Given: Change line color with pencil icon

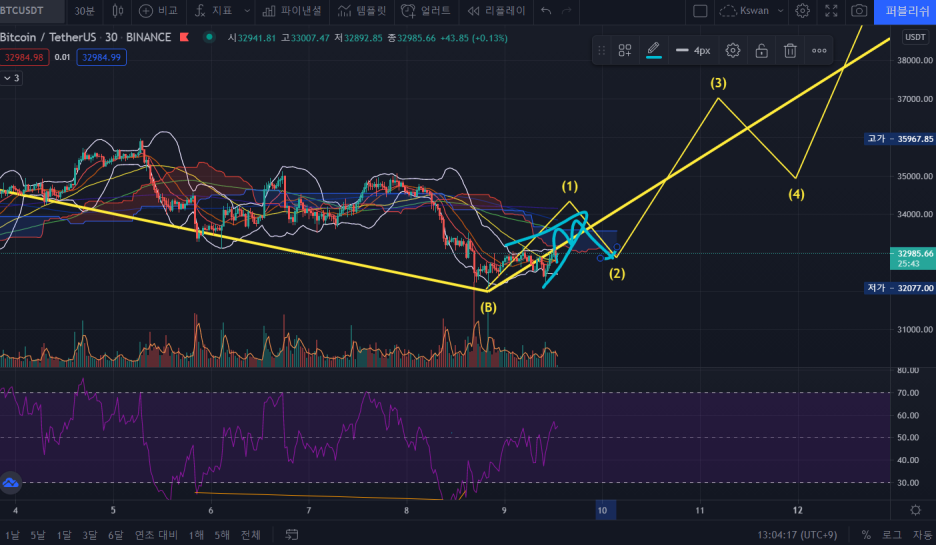Looking at the screenshot, I should click(x=654, y=50).
